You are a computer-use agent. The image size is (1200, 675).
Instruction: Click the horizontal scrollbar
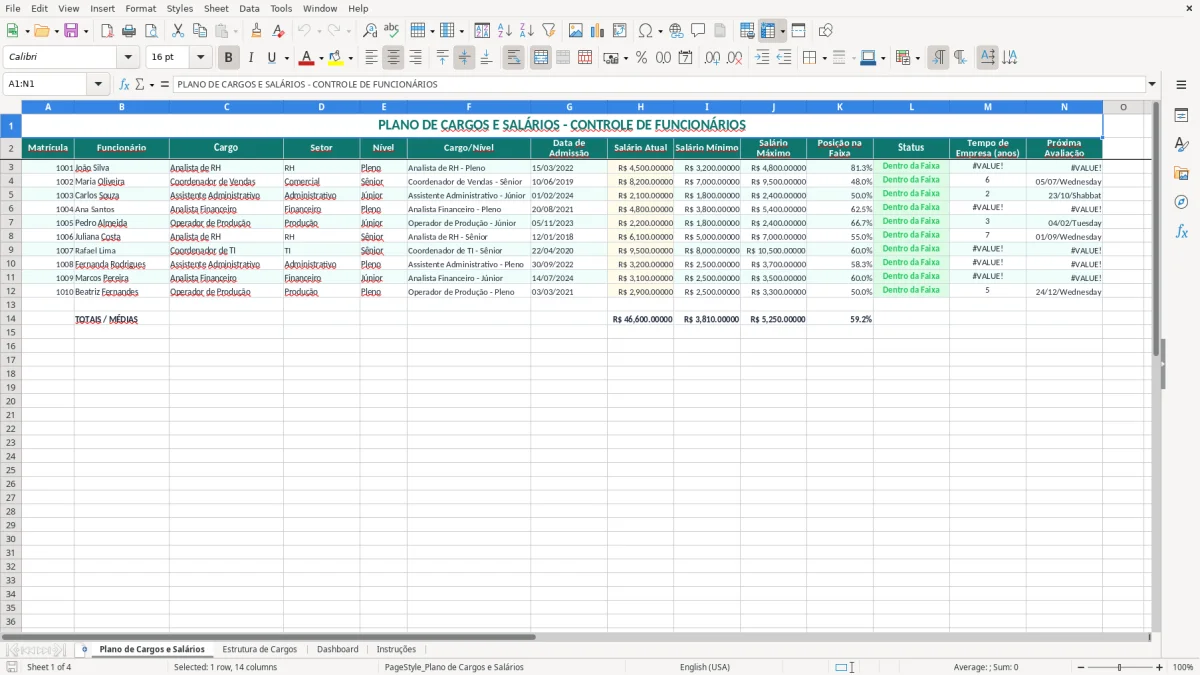[268, 636]
